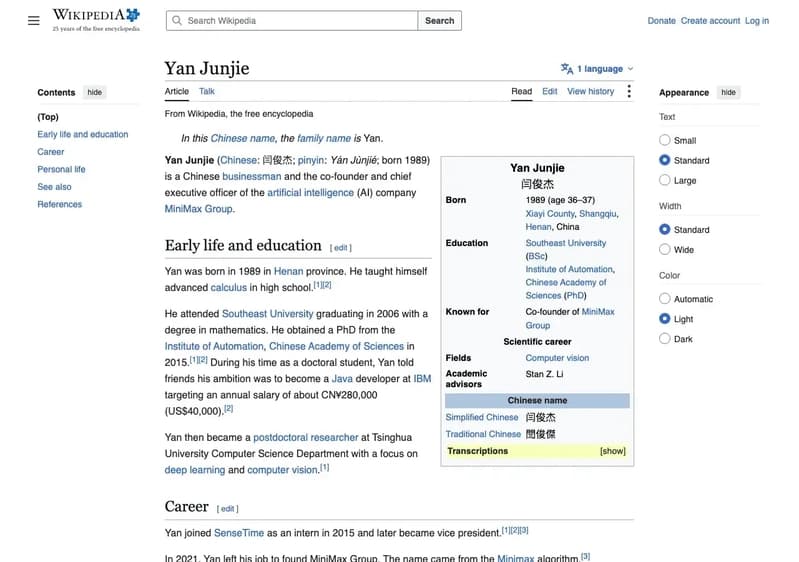The image size is (799, 562).
Task: Open the IBM link
Action: tap(422, 379)
